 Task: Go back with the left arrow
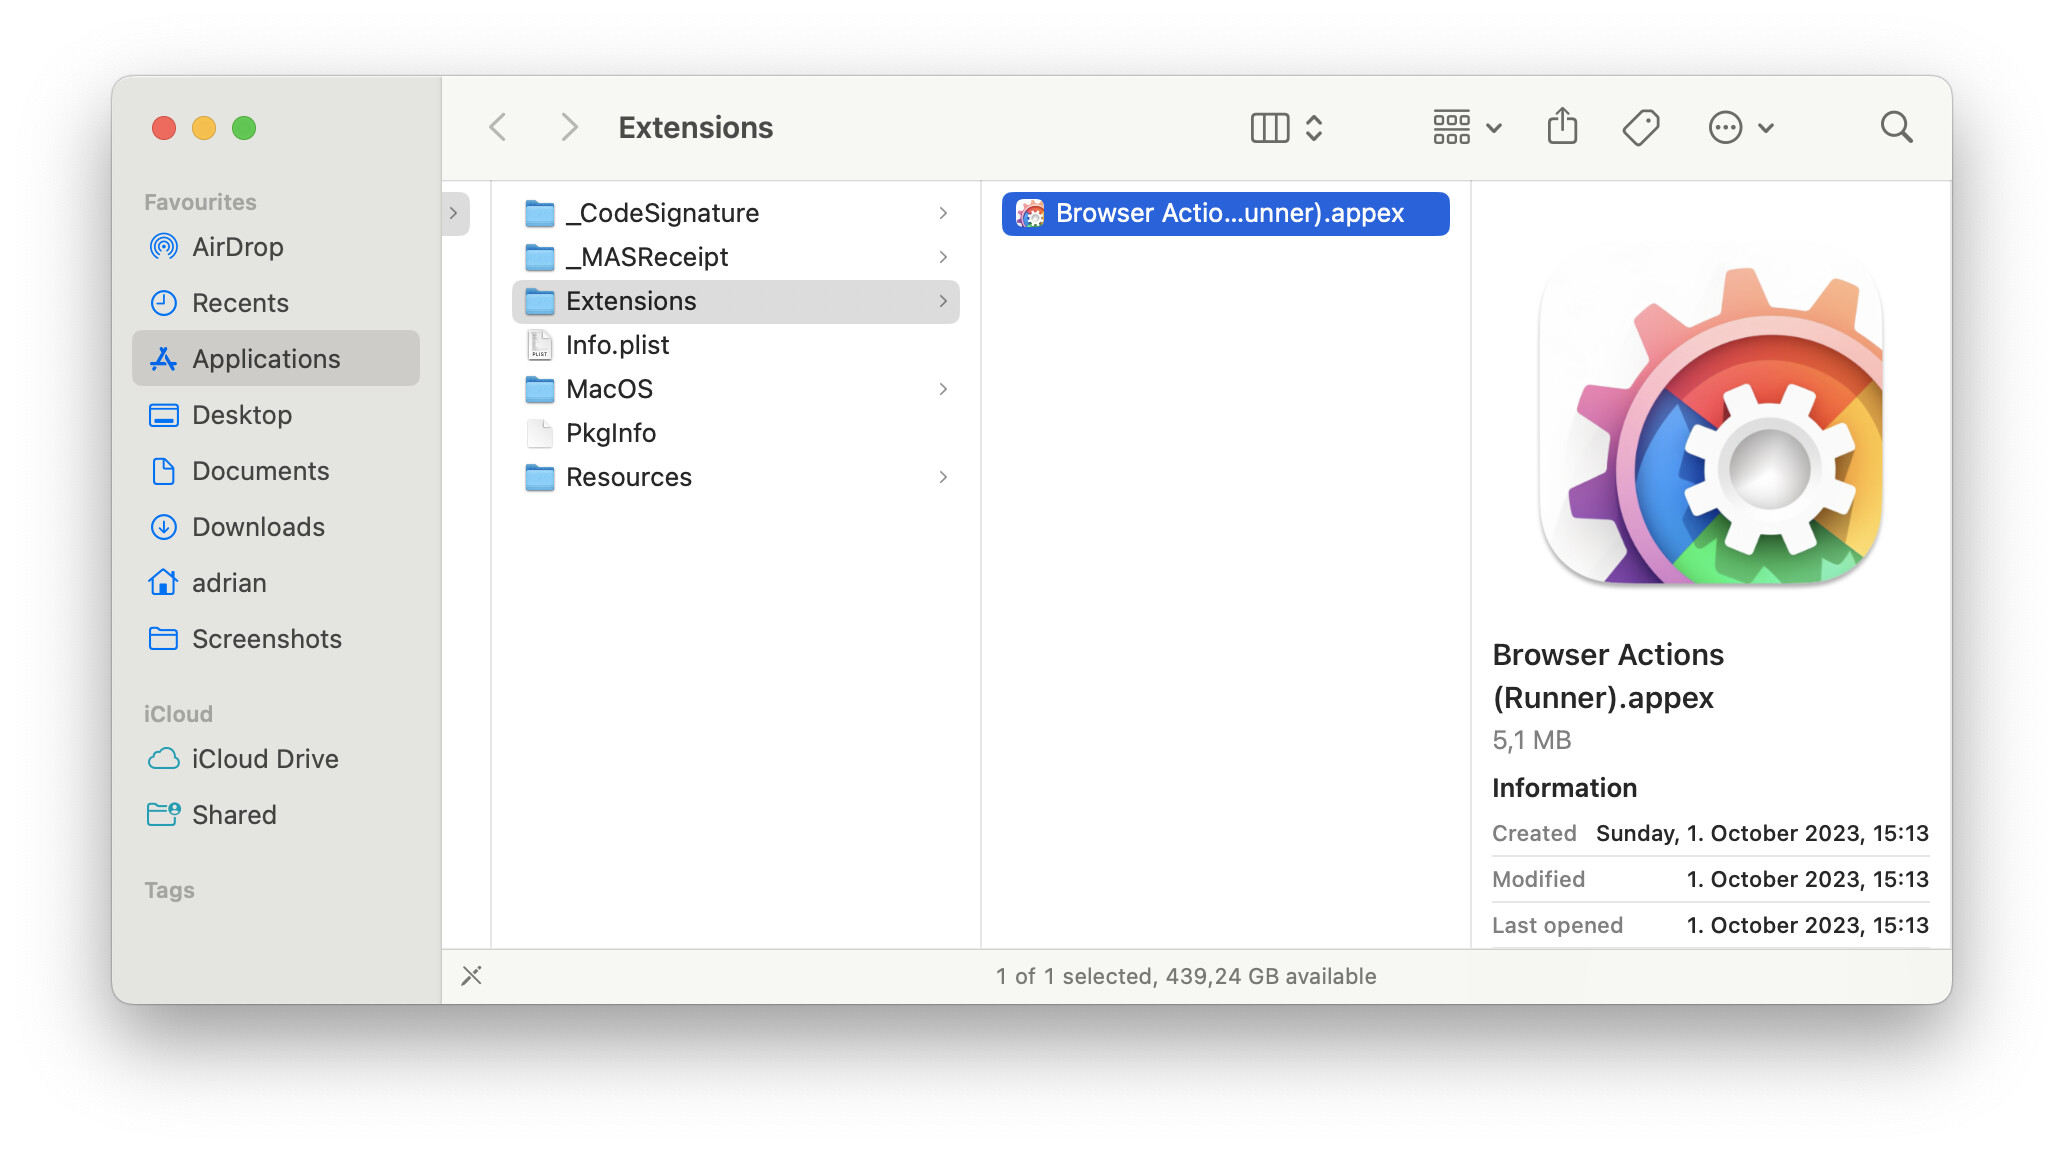(498, 128)
